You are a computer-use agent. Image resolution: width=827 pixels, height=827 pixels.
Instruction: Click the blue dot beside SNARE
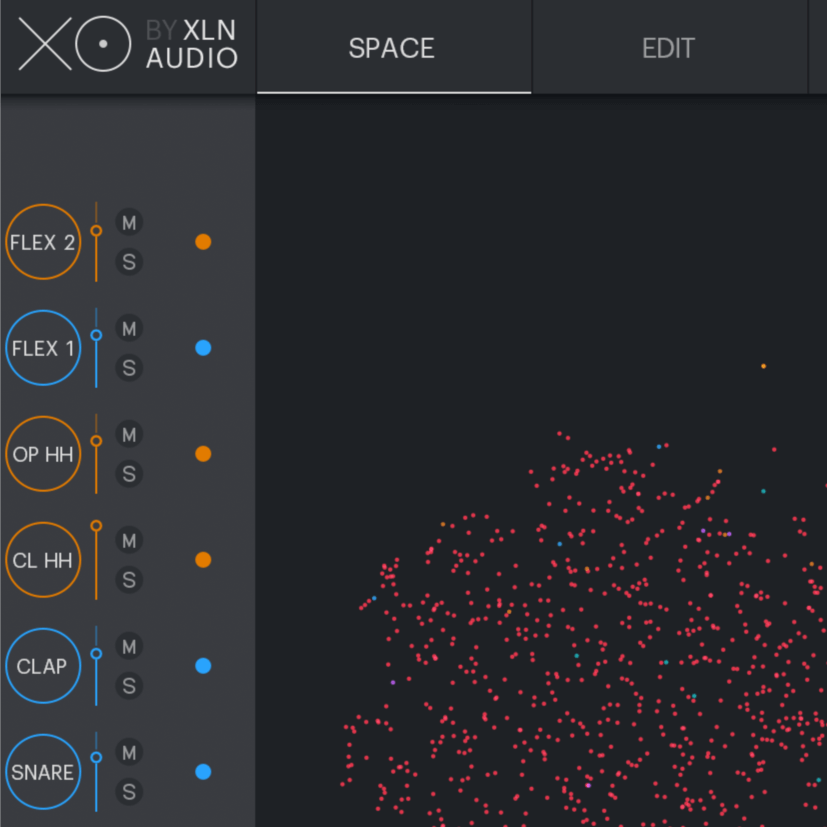pos(203,772)
